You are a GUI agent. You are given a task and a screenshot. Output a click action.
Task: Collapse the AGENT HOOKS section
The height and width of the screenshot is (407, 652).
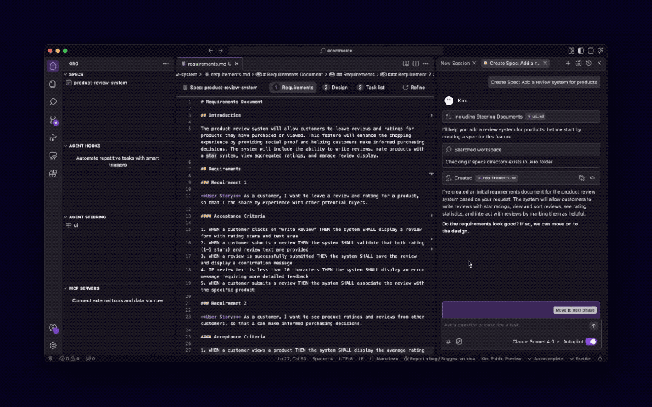click(x=84, y=146)
